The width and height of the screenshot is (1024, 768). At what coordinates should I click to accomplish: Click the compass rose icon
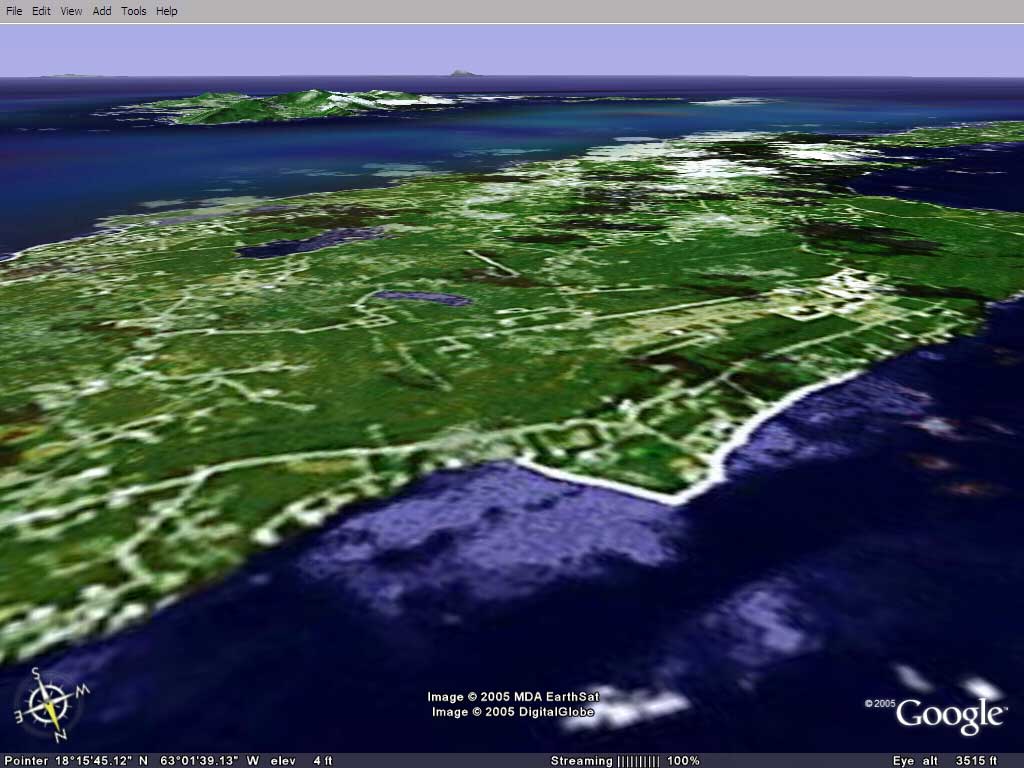click(x=47, y=703)
